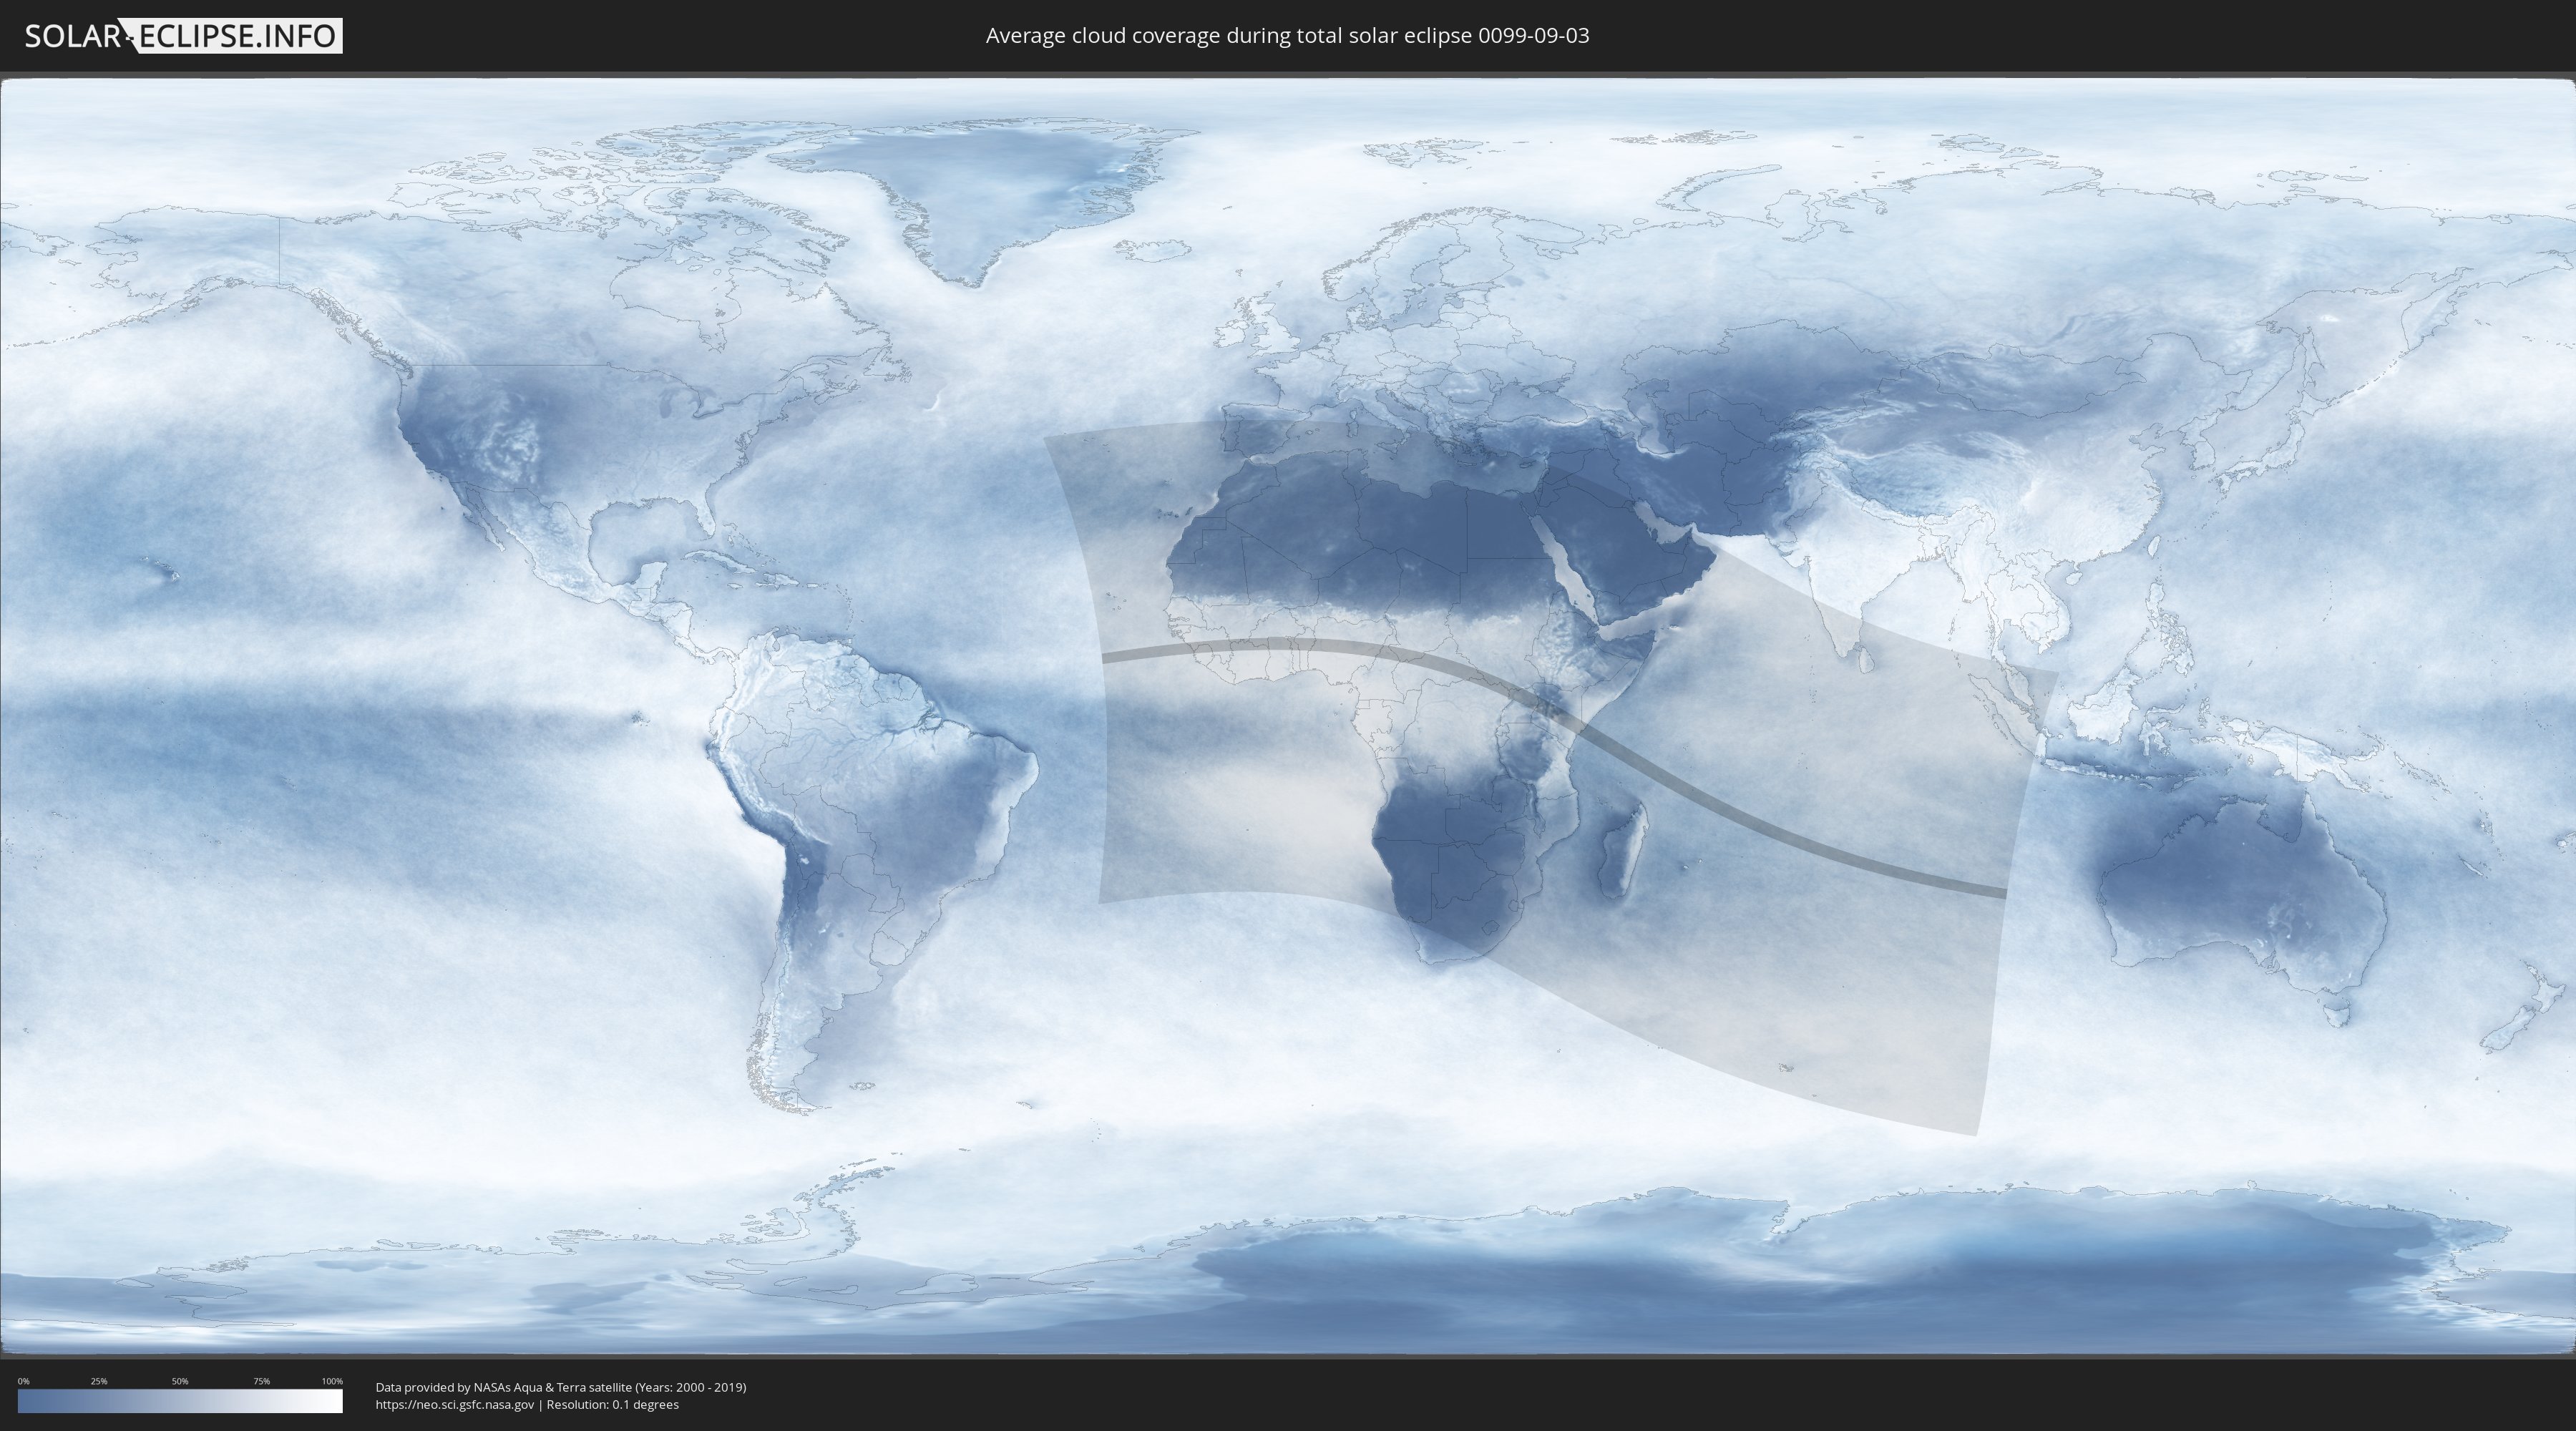The image size is (2576, 1431).
Task: Click the 75% legend label
Action: tap(261, 1381)
